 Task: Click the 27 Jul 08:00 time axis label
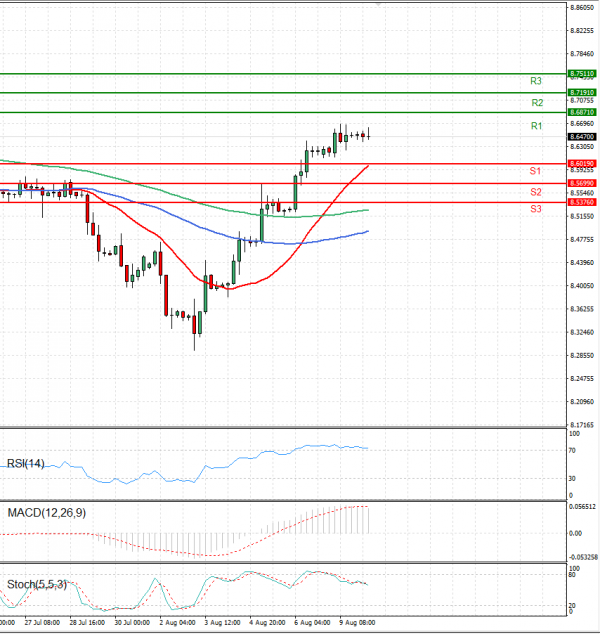point(42,623)
